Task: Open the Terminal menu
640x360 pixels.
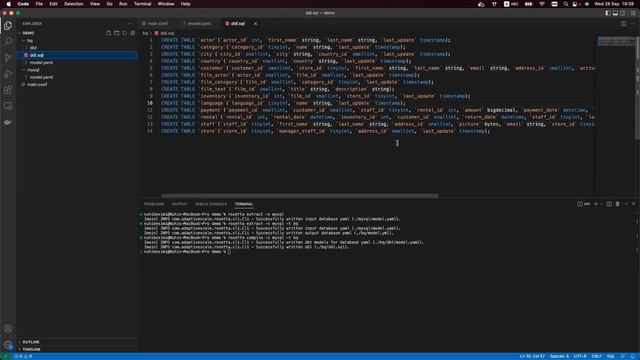Action: 142,4
